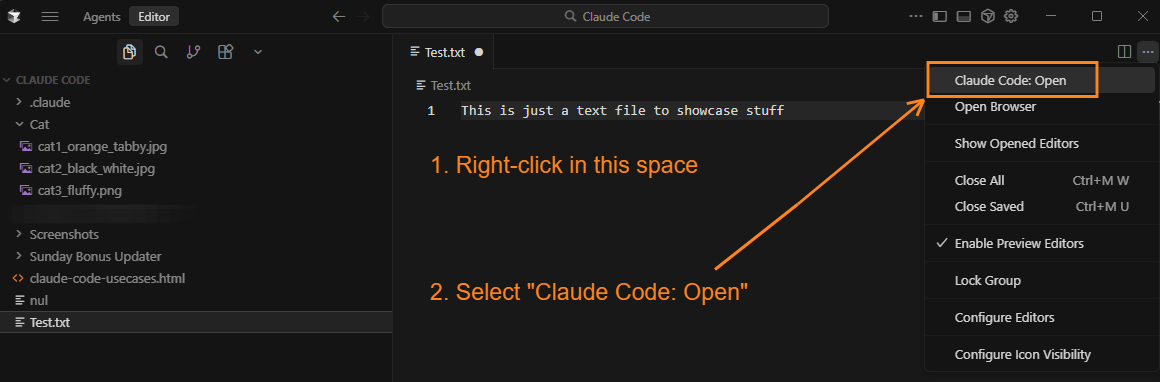Open the Source Control view
Screen dimensions: 1160x382
click(193, 52)
